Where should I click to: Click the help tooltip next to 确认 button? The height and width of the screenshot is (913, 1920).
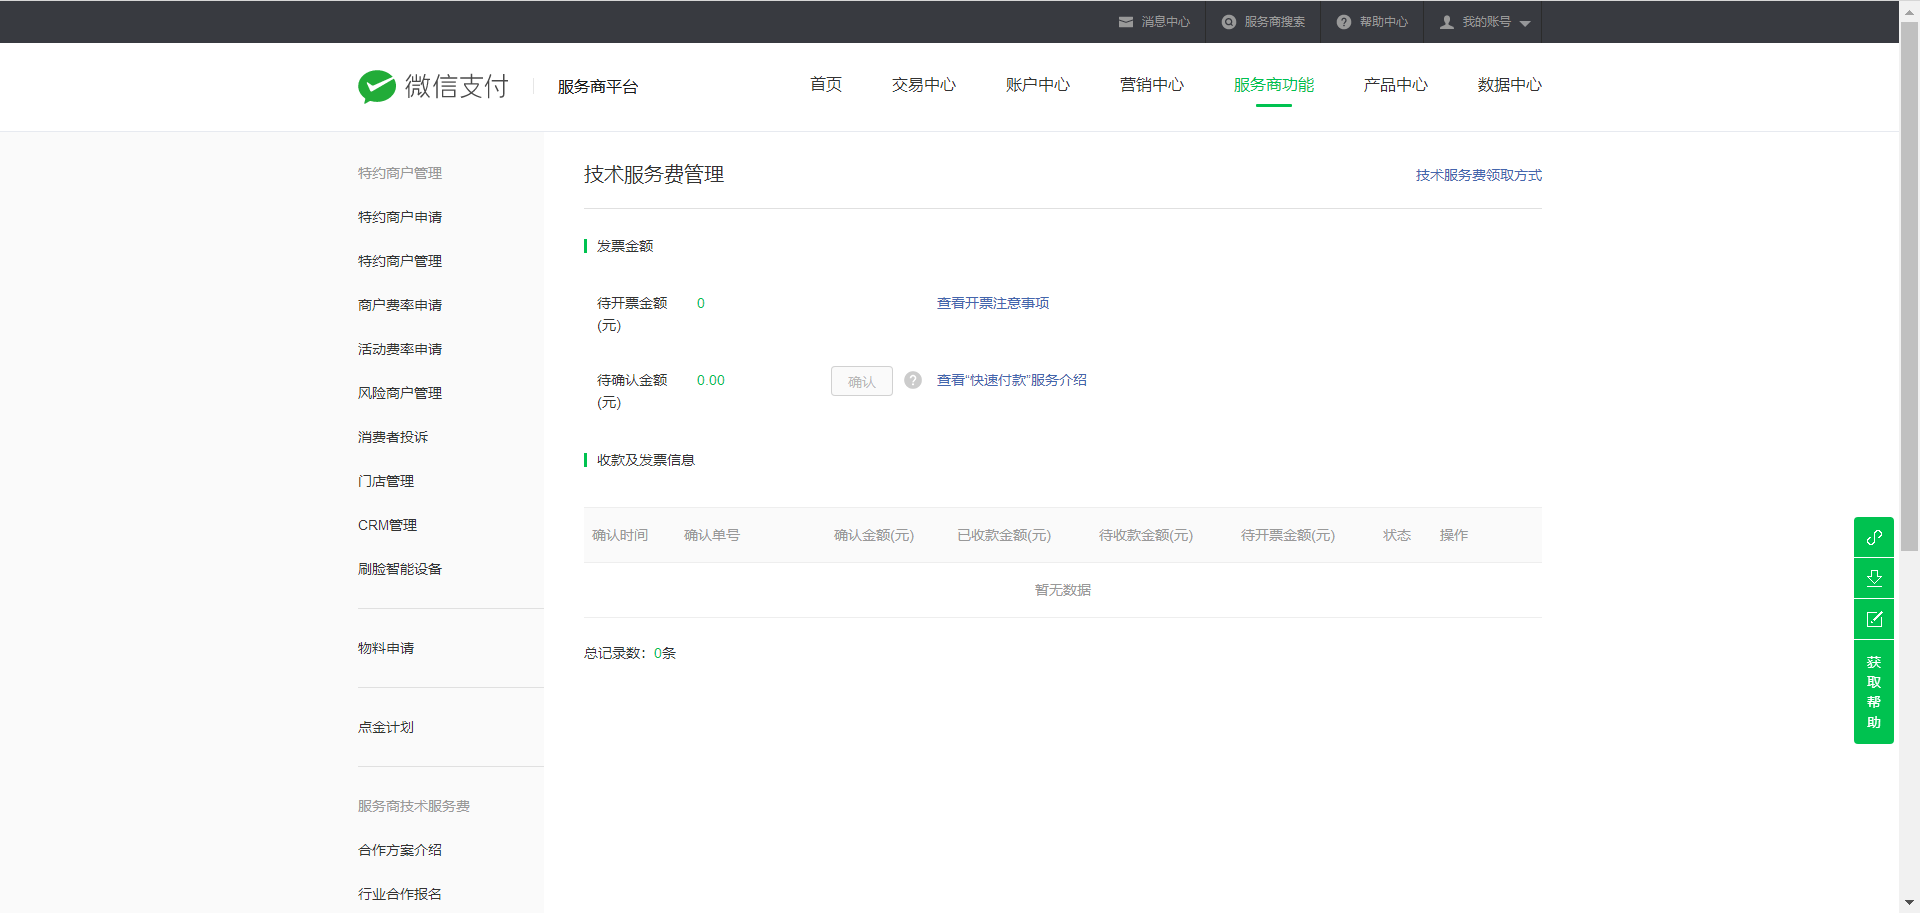pos(913,380)
